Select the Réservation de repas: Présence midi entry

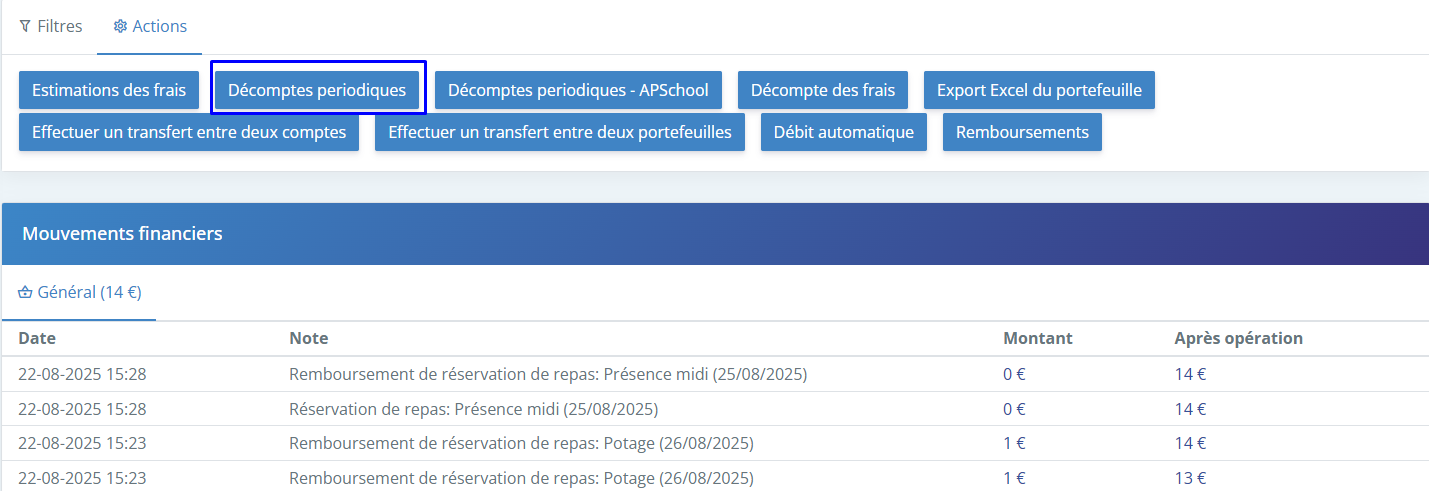coord(473,409)
